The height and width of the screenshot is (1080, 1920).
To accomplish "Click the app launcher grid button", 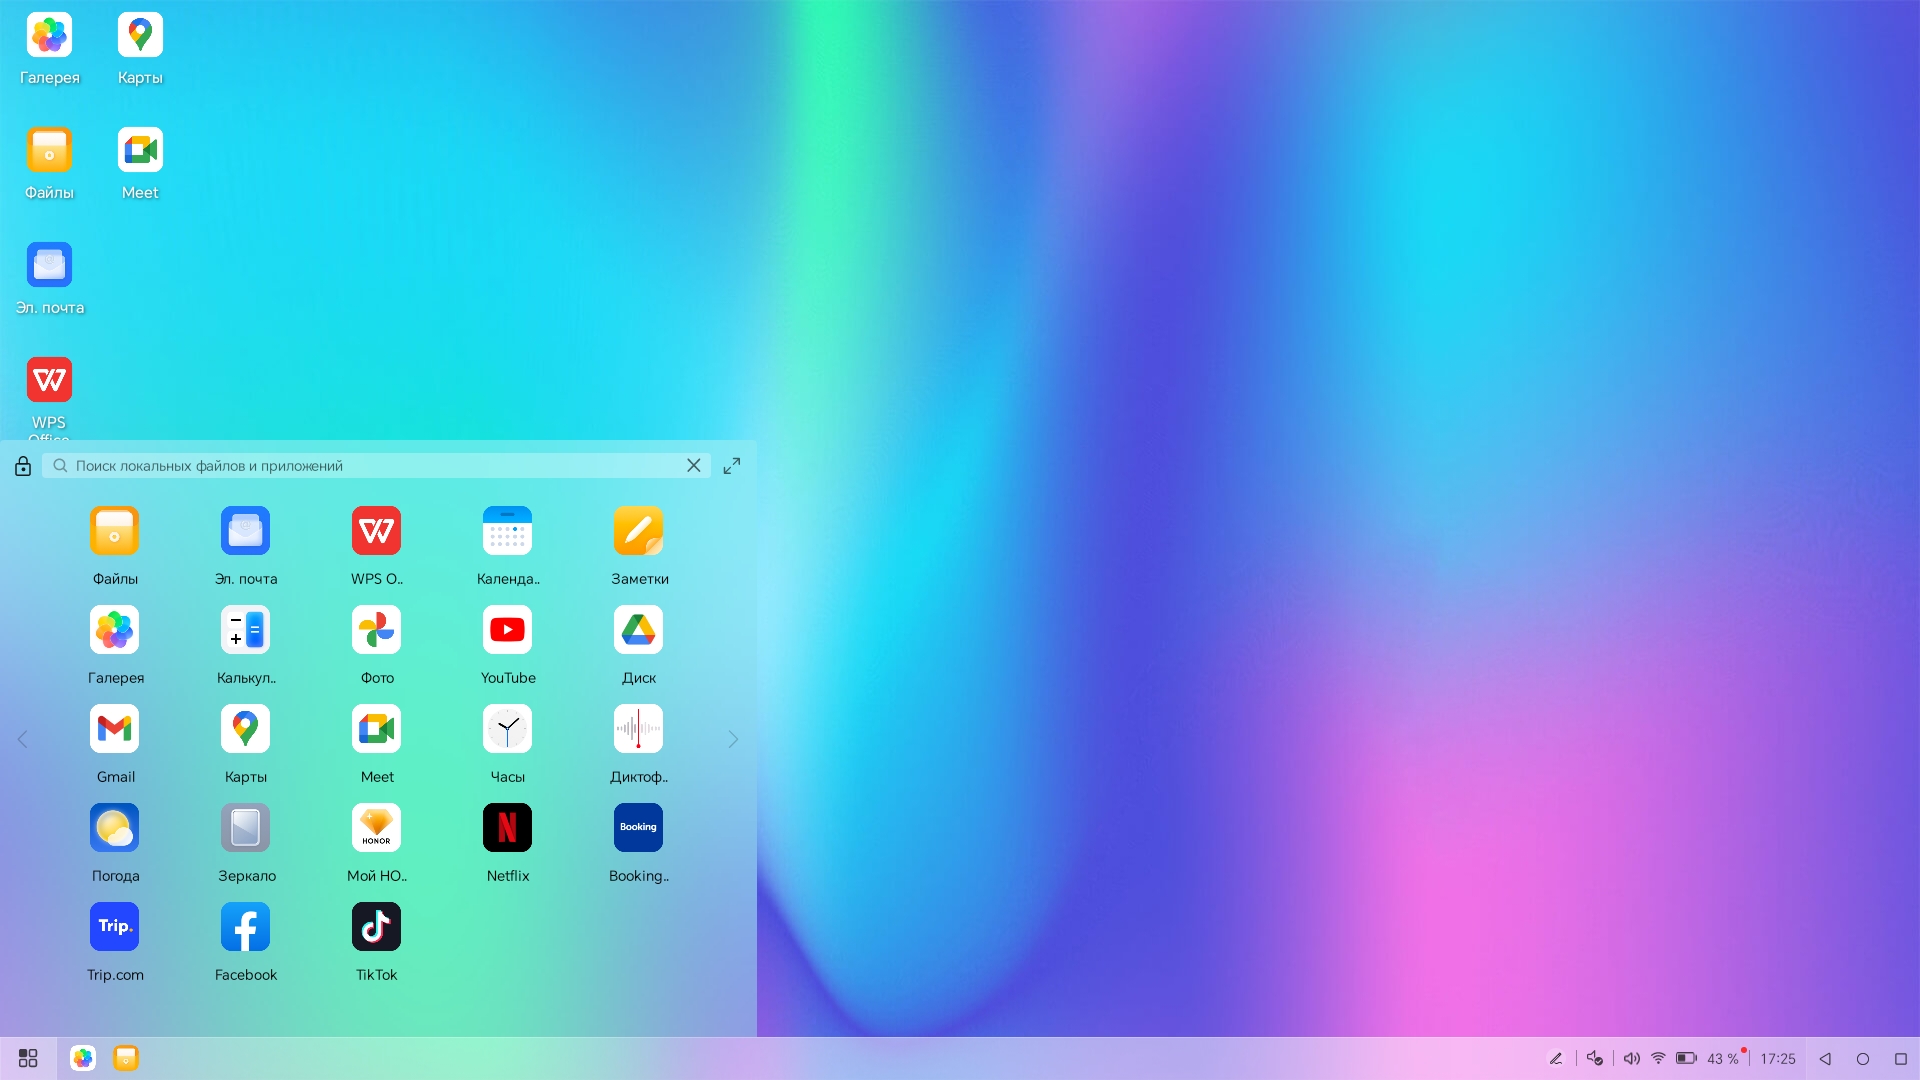I will (28, 1058).
